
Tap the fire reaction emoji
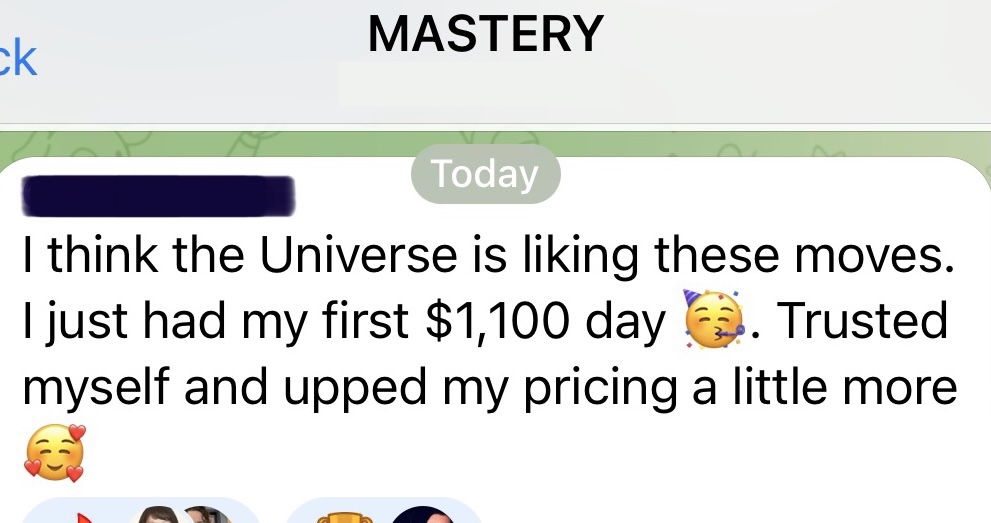(82, 518)
